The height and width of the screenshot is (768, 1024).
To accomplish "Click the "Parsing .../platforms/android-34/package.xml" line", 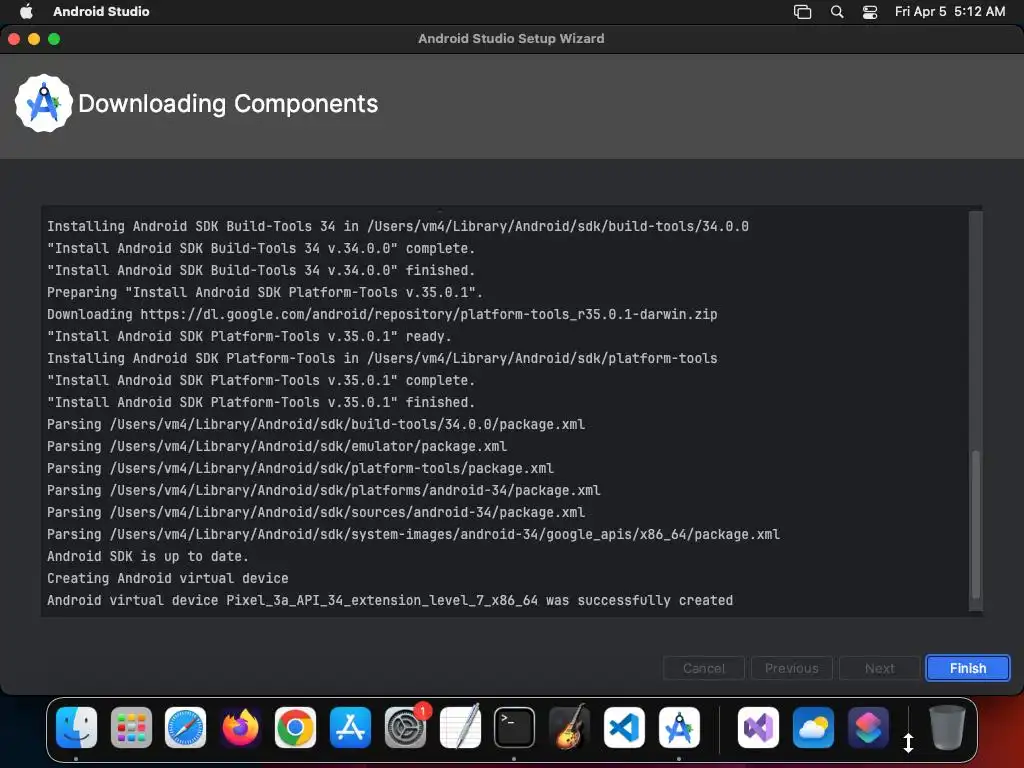I will click(323, 490).
